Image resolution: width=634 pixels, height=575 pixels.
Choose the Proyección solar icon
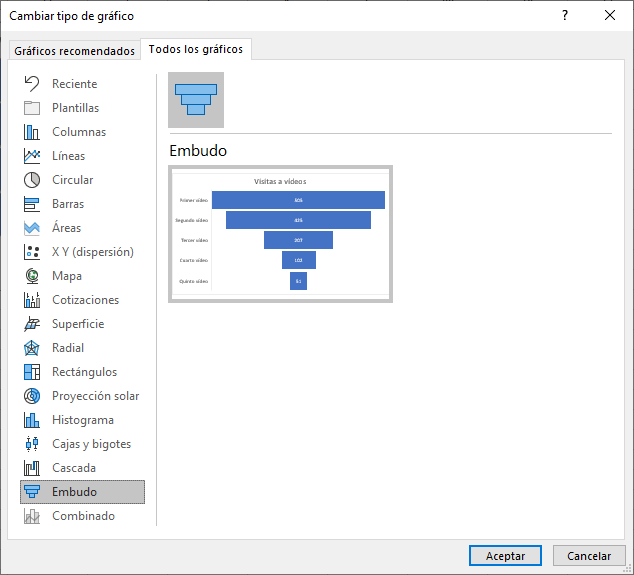tap(32, 396)
